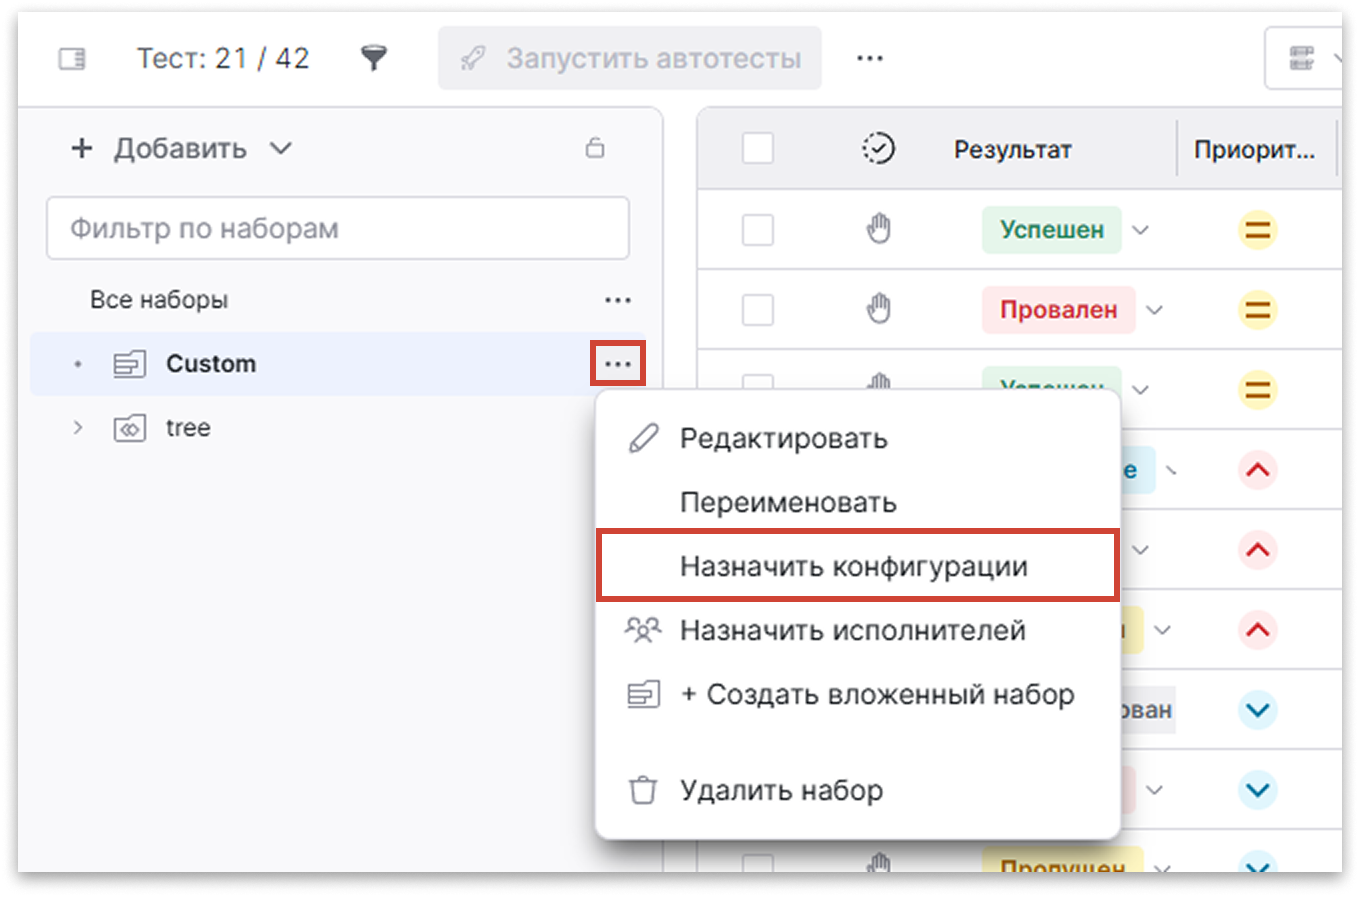This screenshot has height=898, width=1360.
Task: Choose Переименовать from context menu
Action: 858,502
